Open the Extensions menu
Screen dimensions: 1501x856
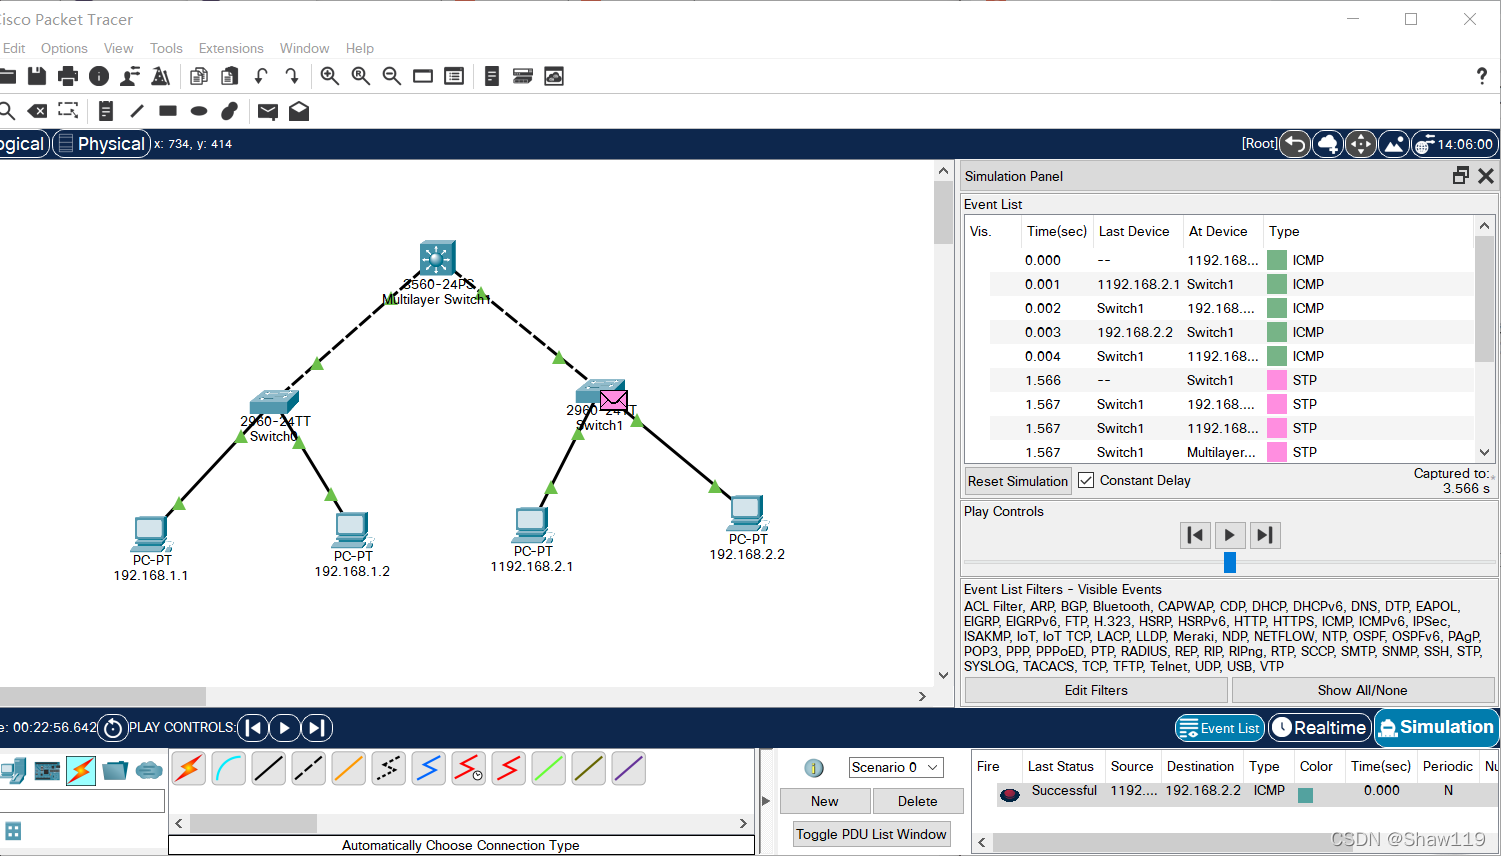click(x=231, y=48)
